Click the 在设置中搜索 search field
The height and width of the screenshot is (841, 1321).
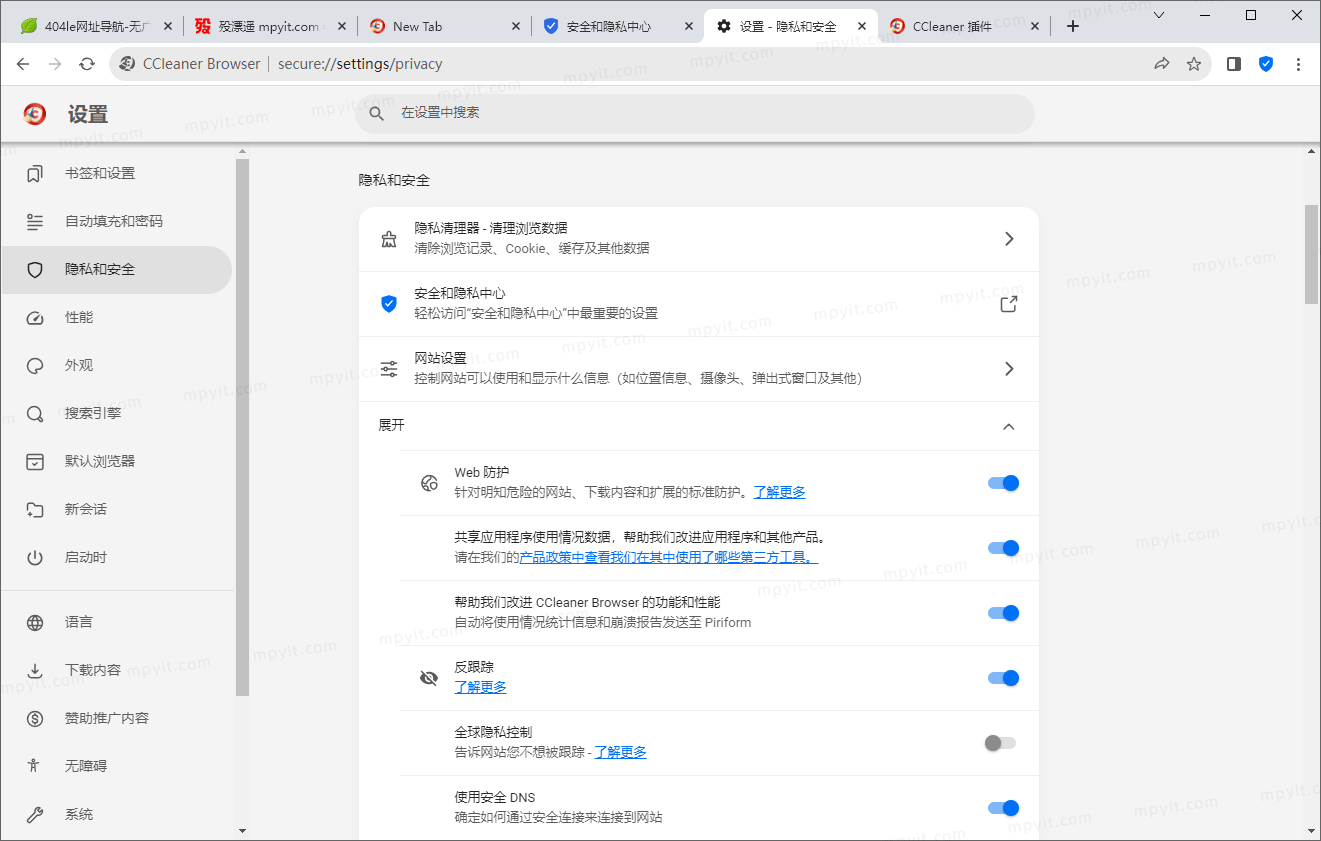(695, 114)
